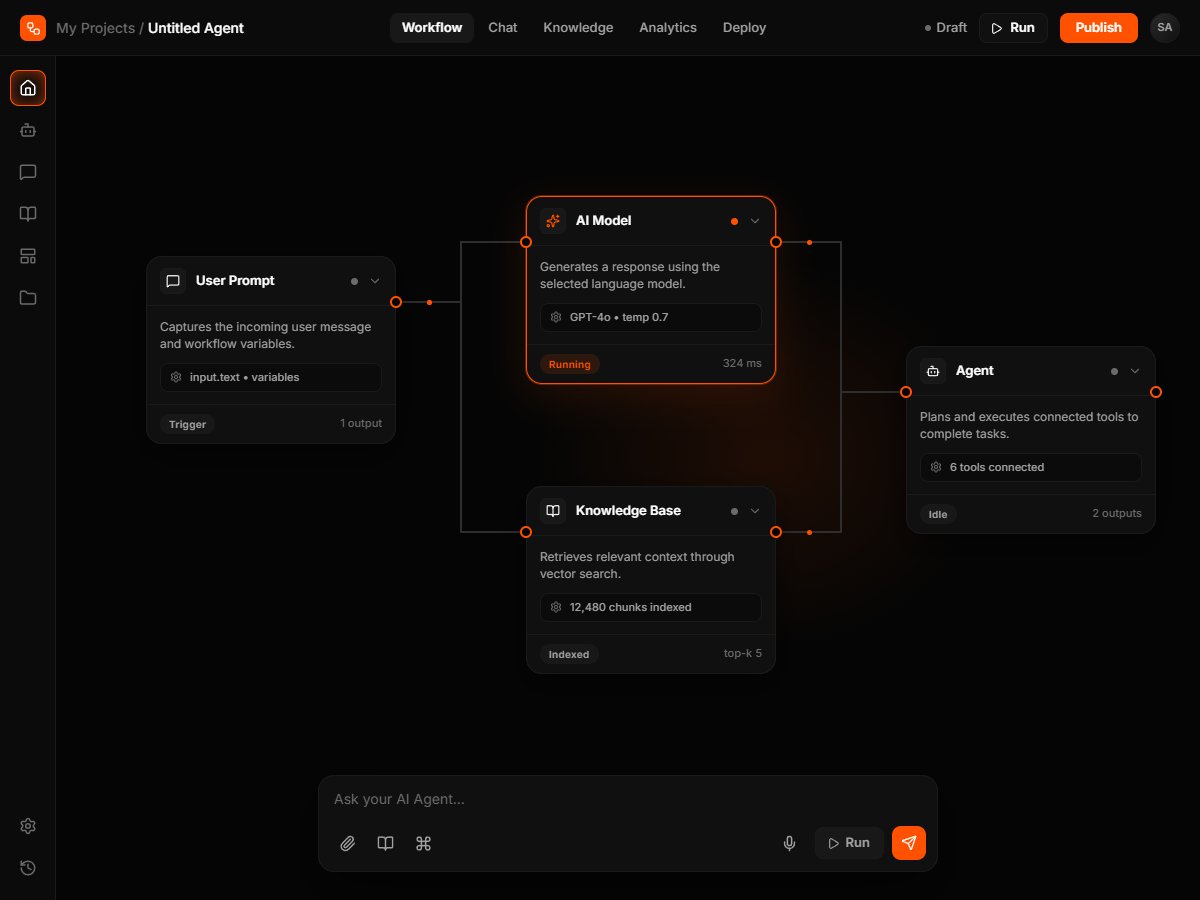This screenshot has height=900, width=1200.
Task: Click the command key icon in prompt bar
Action: tap(423, 843)
